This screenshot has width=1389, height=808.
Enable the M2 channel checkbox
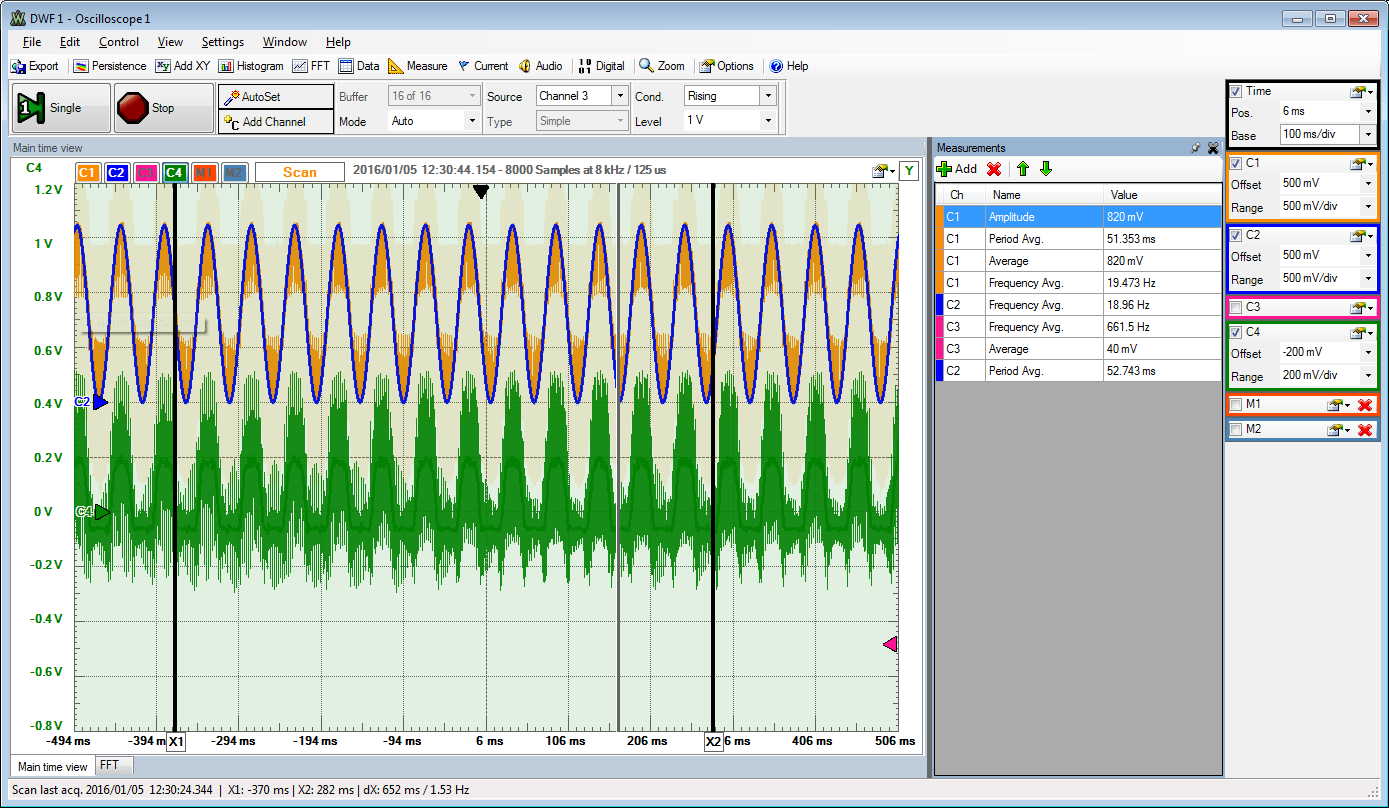coord(1236,430)
